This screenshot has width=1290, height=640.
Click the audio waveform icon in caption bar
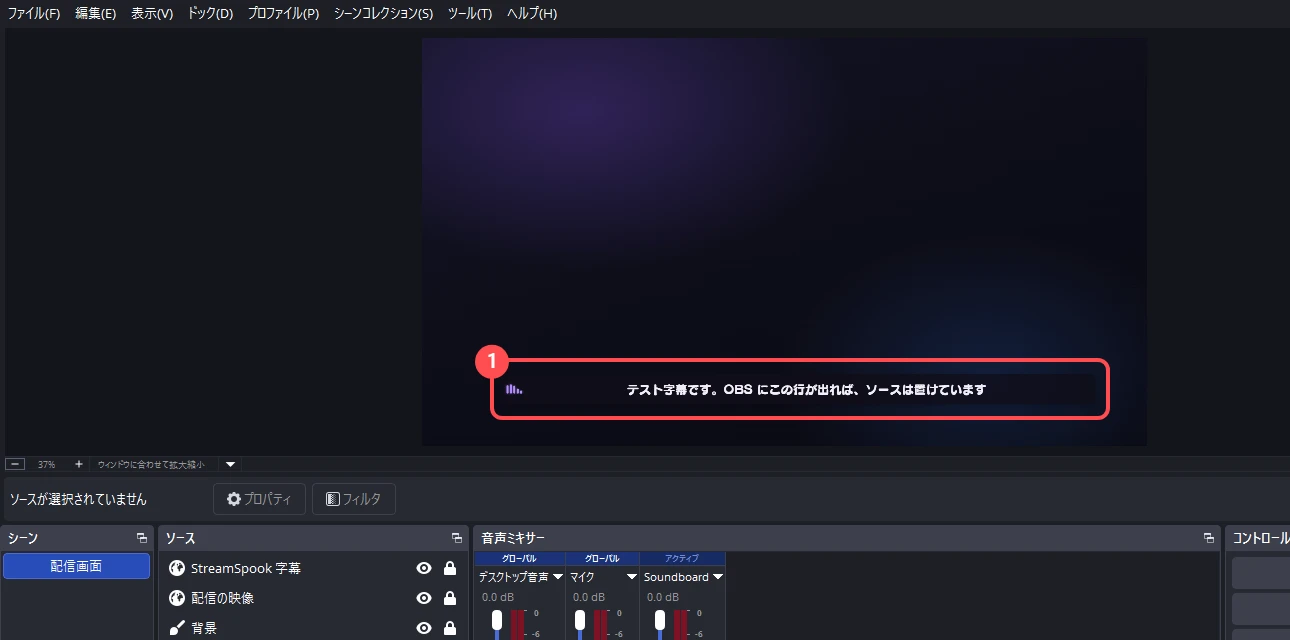pos(514,389)
